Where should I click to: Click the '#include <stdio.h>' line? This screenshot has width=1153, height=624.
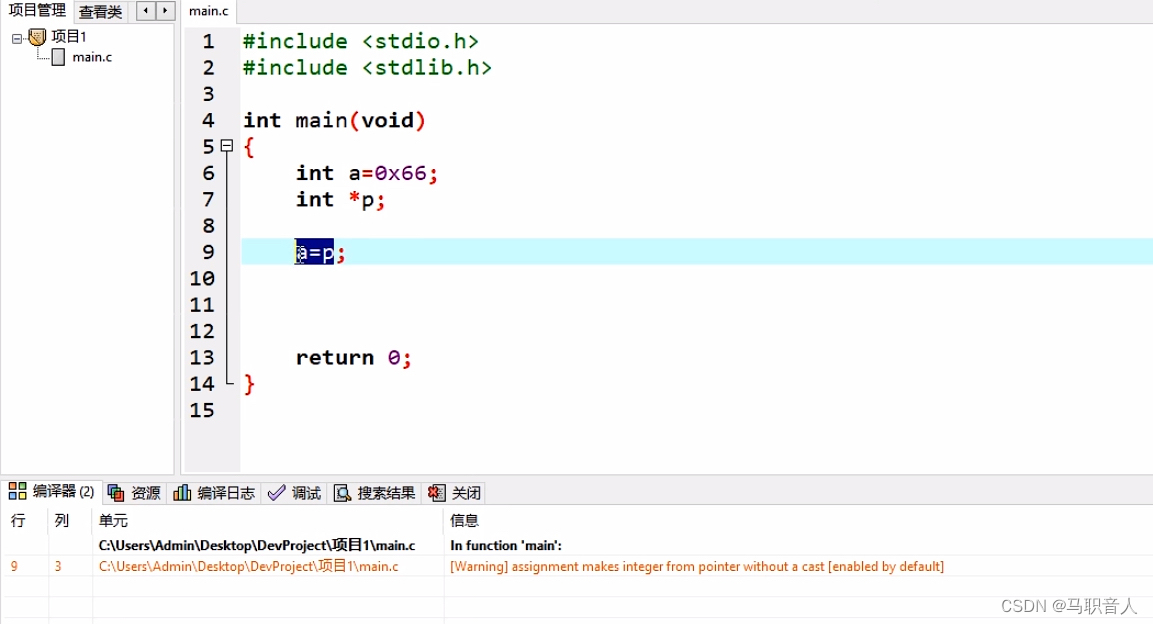[x=360, y=41]
